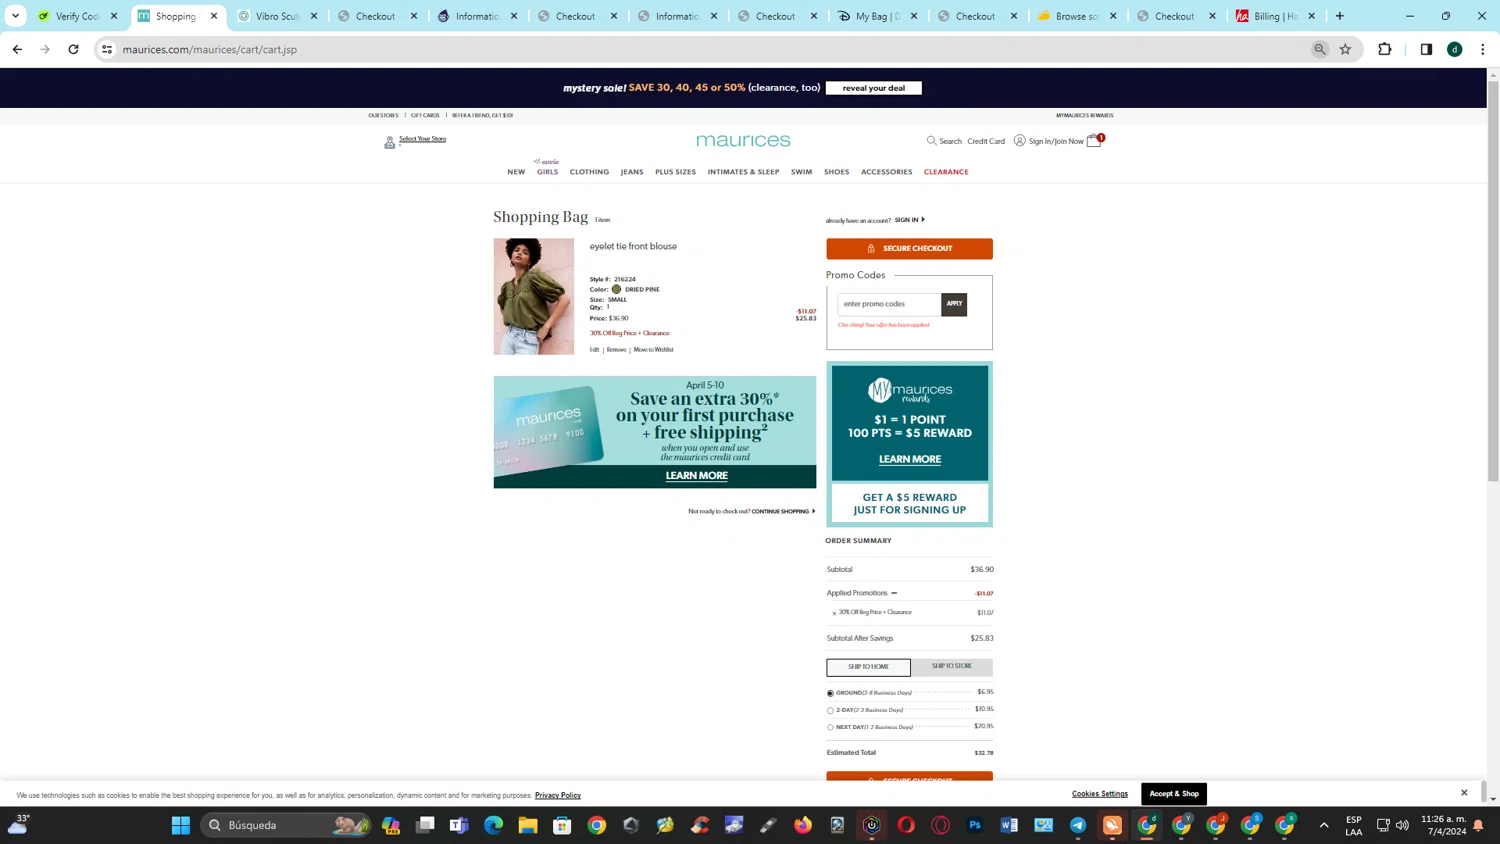Switch to SHIP TO HOME option
This screenshot has width=1500, height=844.
868,667
